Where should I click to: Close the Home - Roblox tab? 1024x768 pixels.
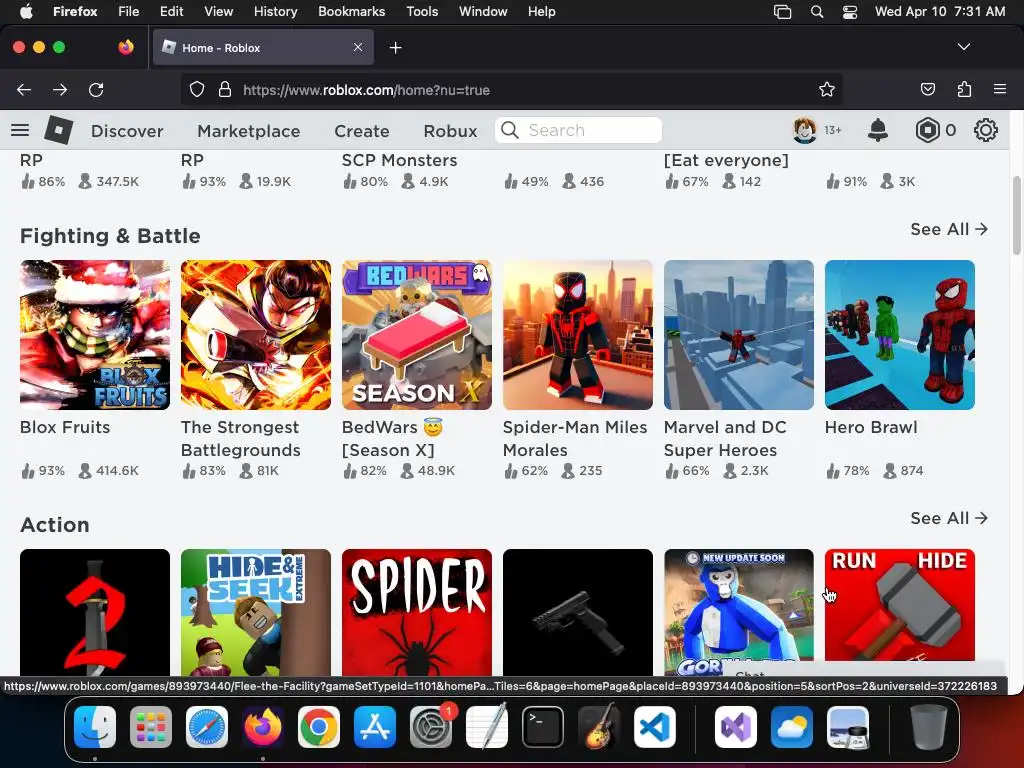[358, 47]
